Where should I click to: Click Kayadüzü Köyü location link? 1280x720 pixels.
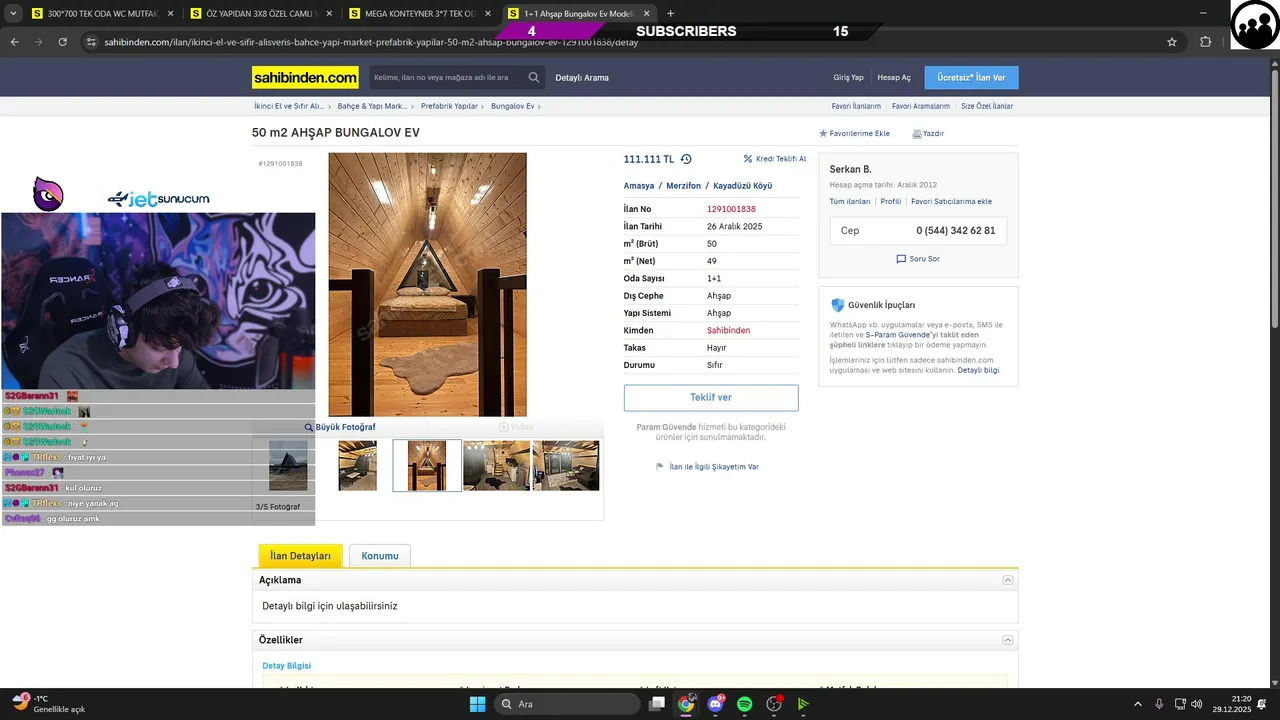(x=742, y=186)
